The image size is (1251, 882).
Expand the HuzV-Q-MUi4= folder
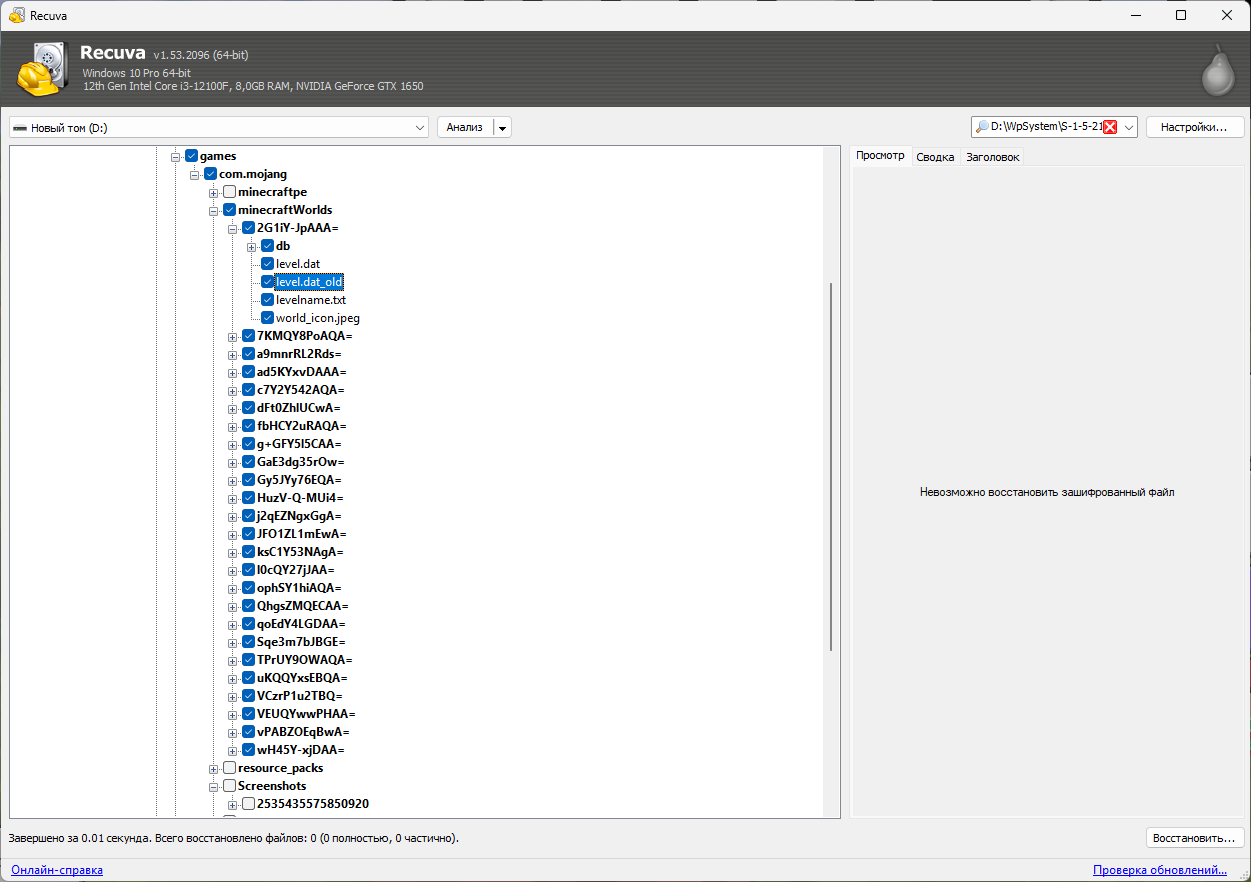(233, 498)
